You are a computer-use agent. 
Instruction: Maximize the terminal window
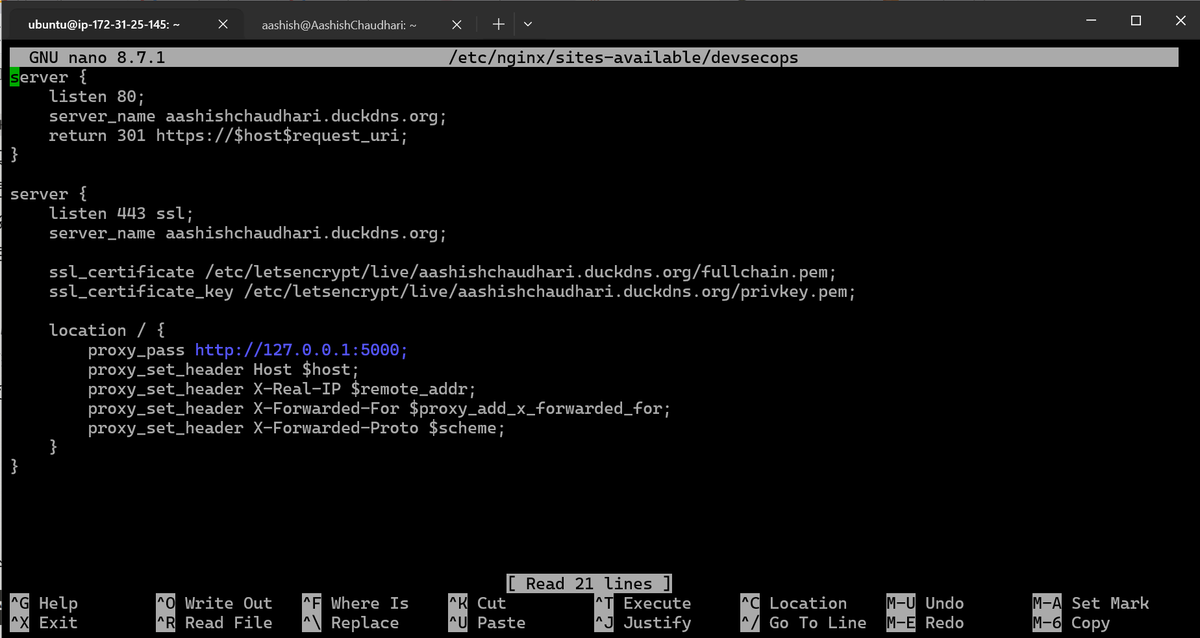[1136, 21]
